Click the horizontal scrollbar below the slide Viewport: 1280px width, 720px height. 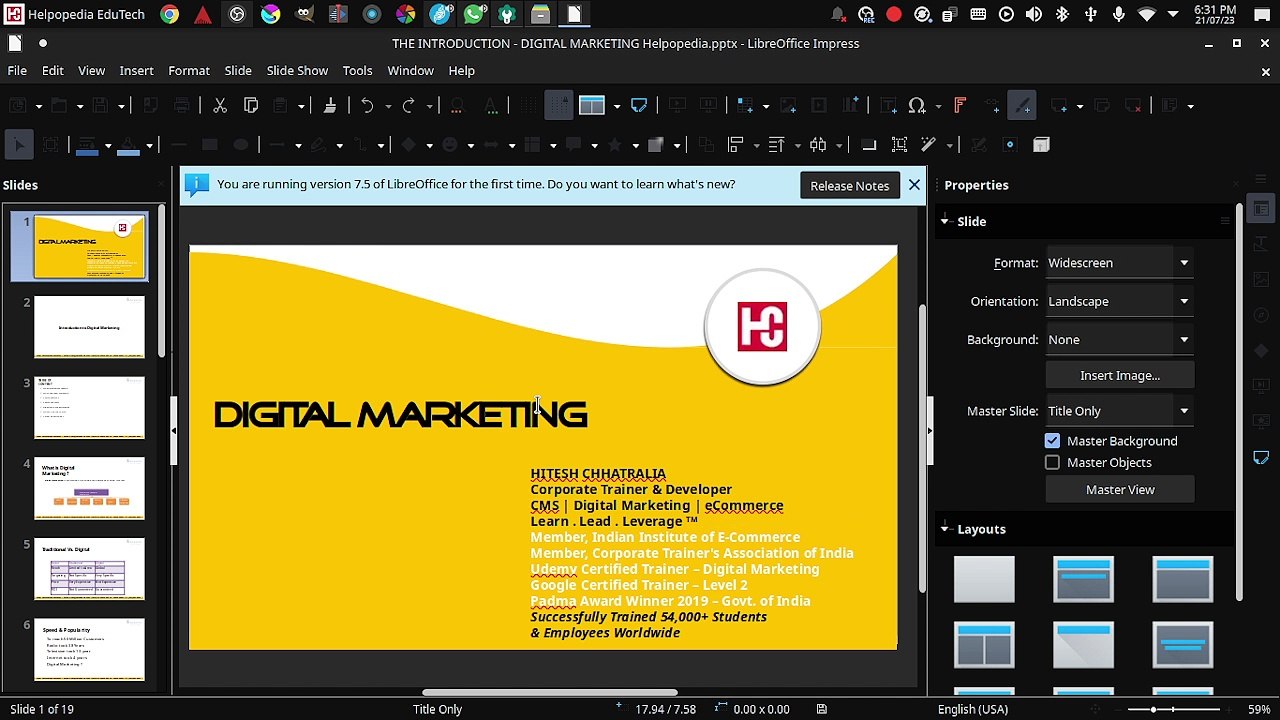(x=549, y=692)
